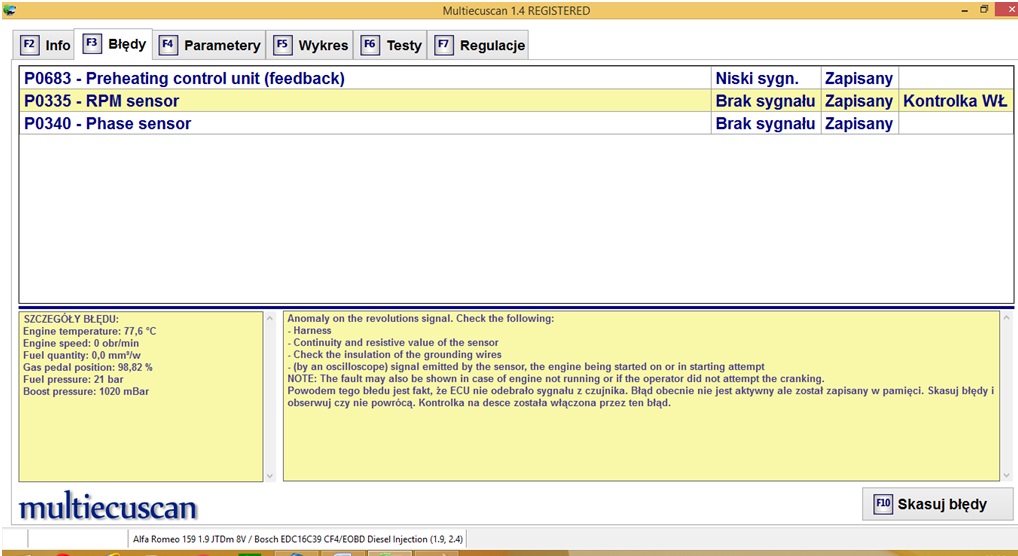The width and height of the screenshot is (1018, 556).
Task: Click the Fuel quantity: 0,0 mm³/w line
Action: coord(82,355)
